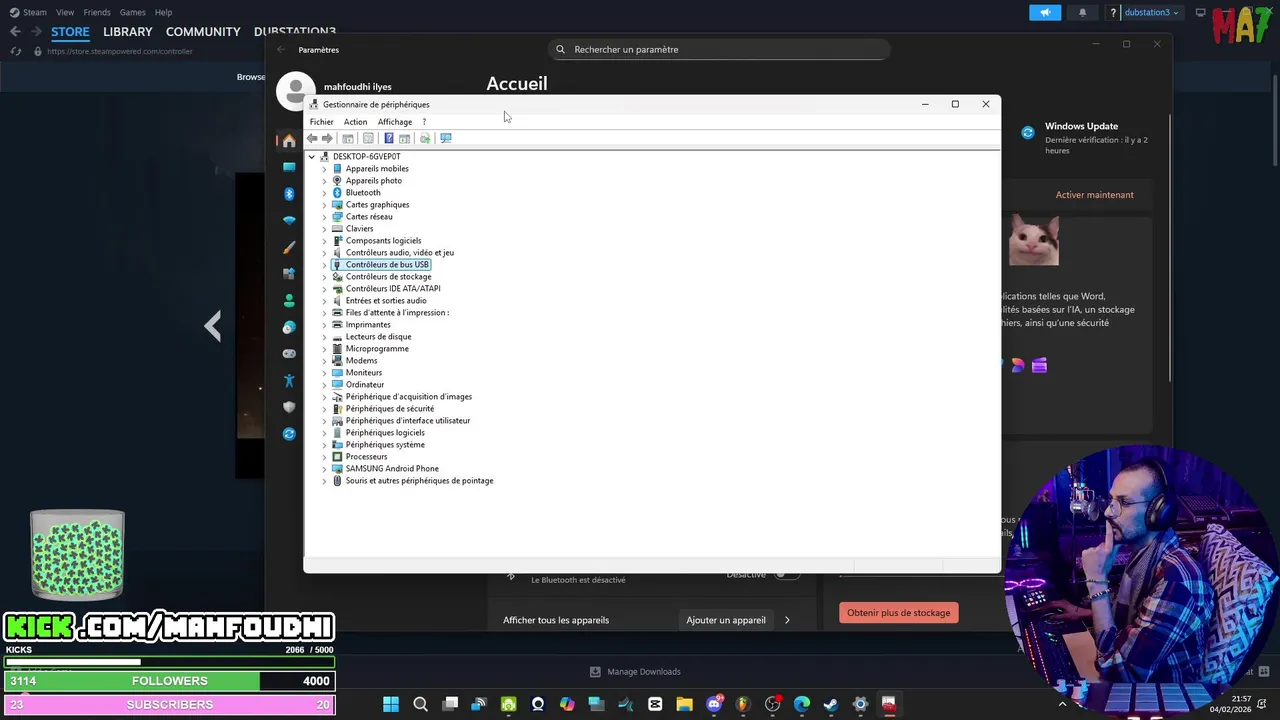Open Accessibility icon in Settings sidebar
The width and height of the screenshot is (1280, 720).
tap(289, 380)
